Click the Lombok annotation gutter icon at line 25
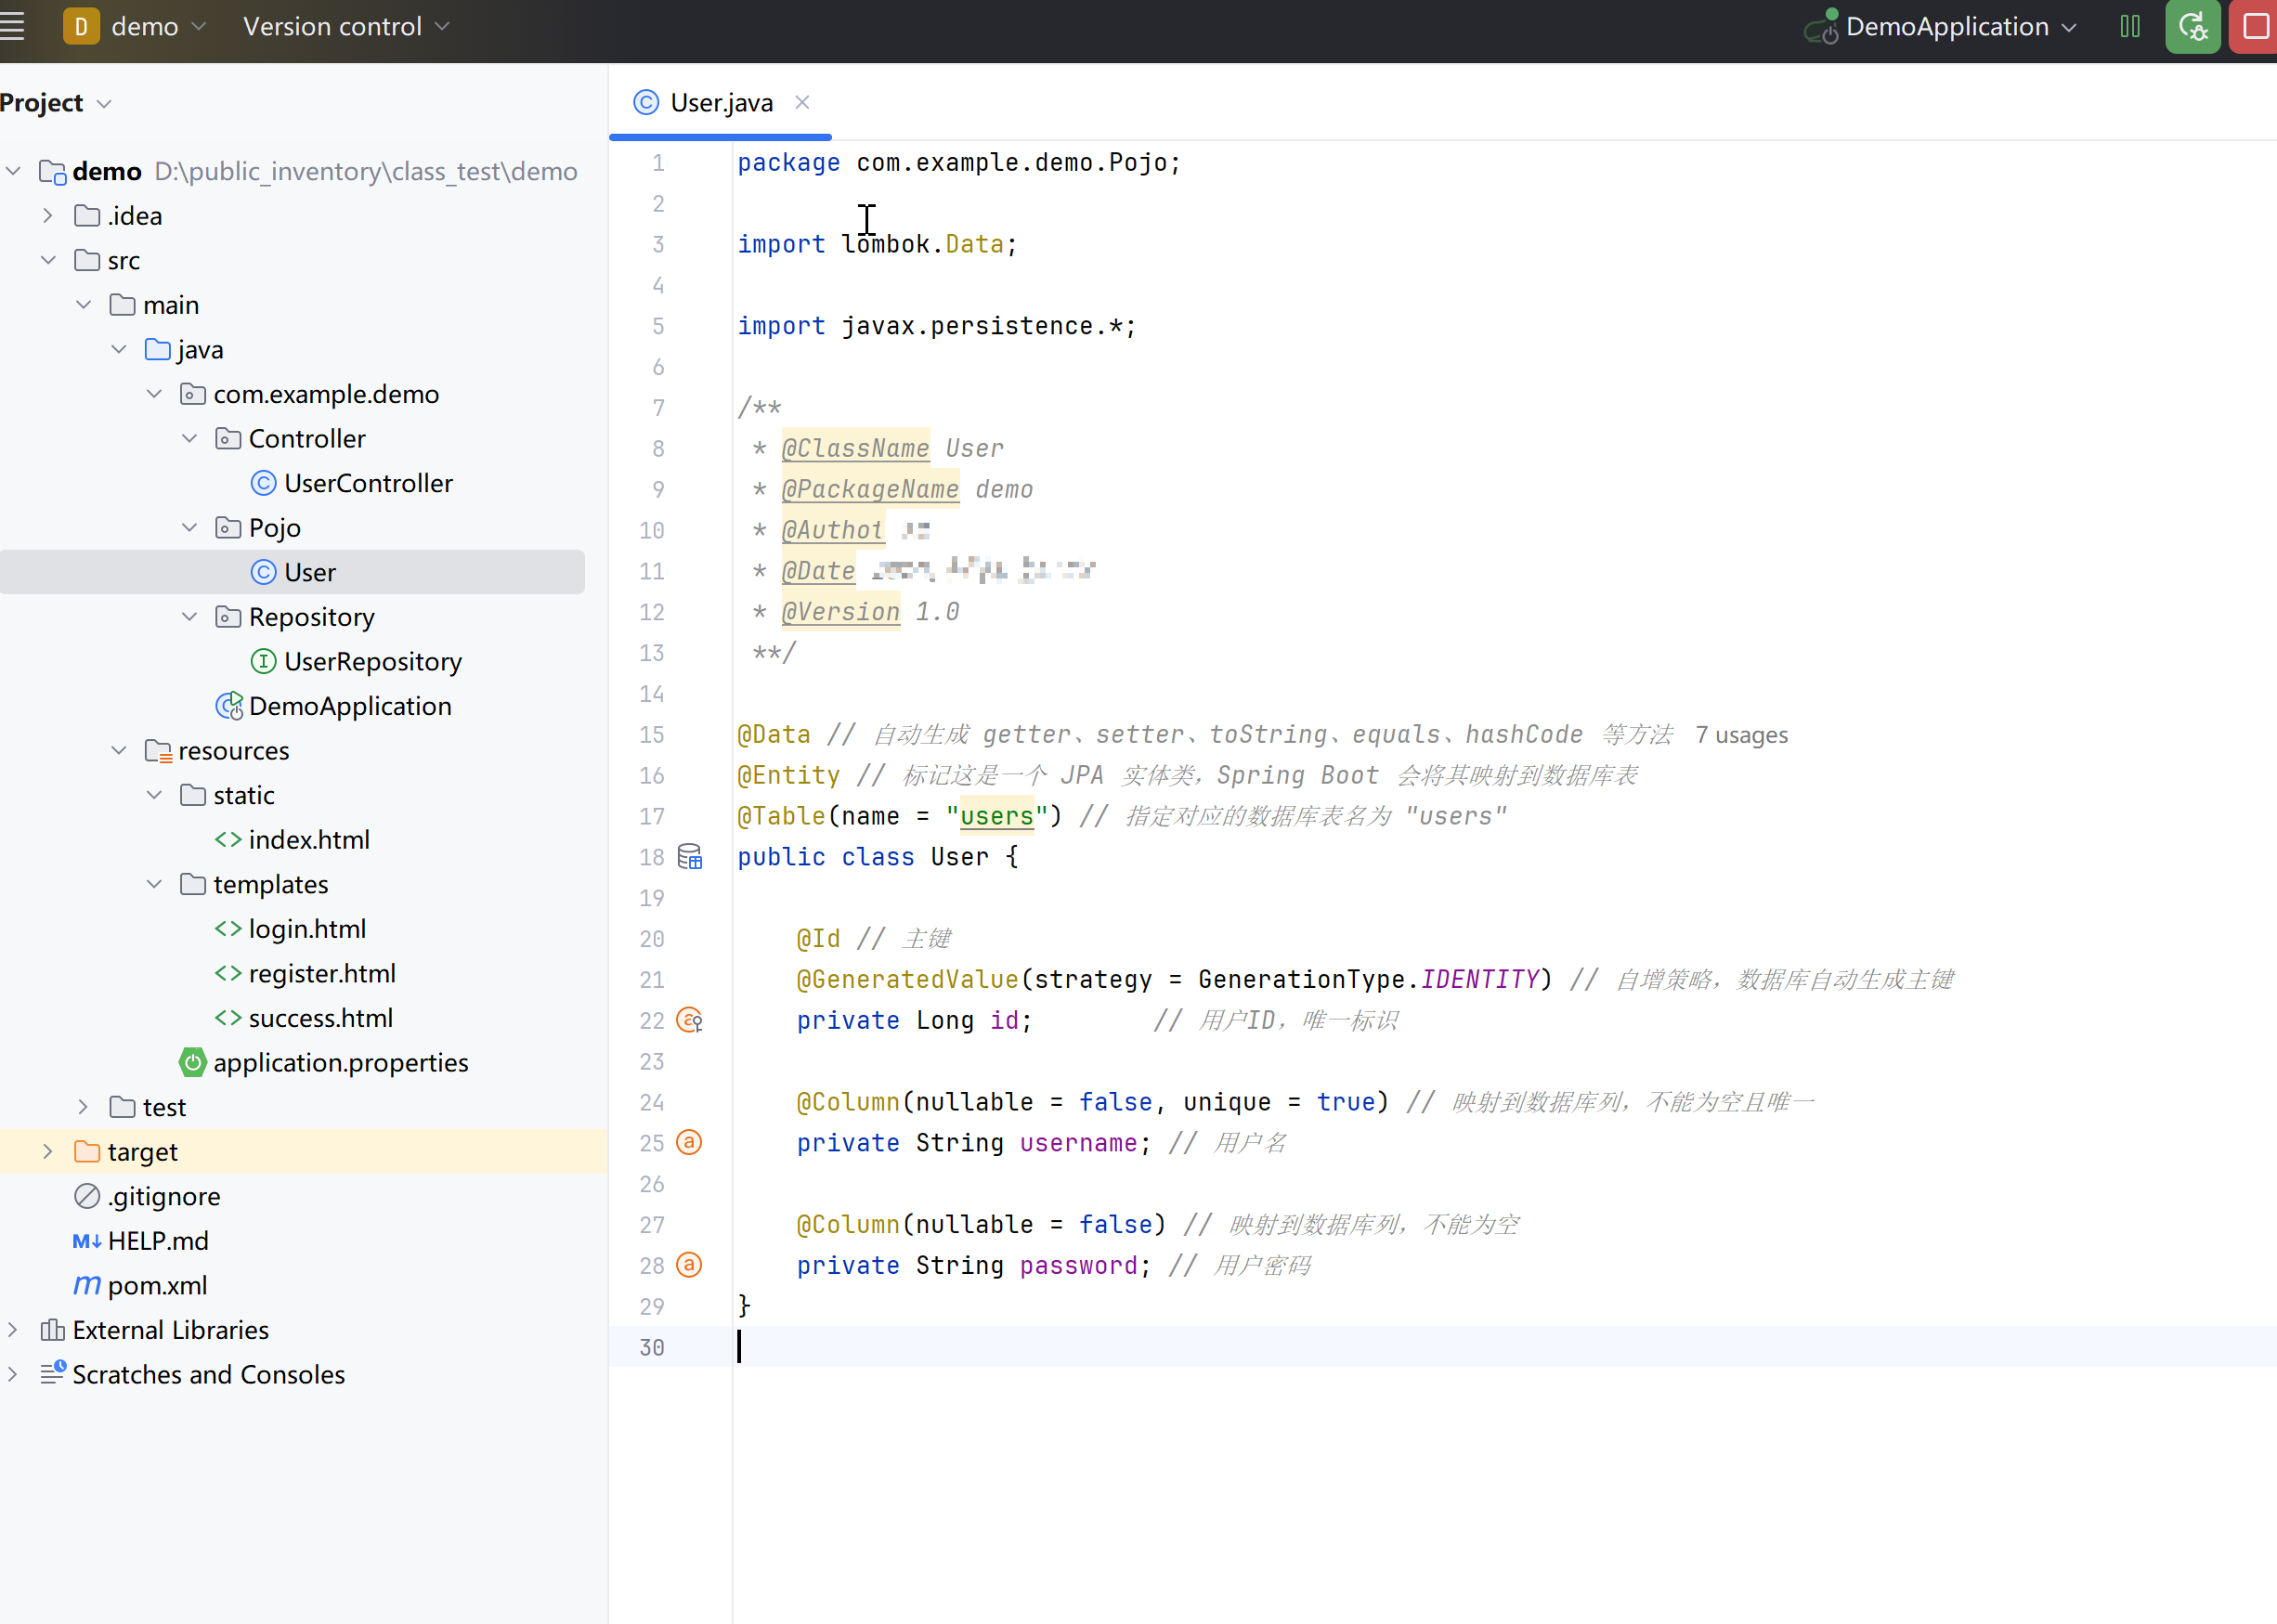 (x=689, y=1142)
